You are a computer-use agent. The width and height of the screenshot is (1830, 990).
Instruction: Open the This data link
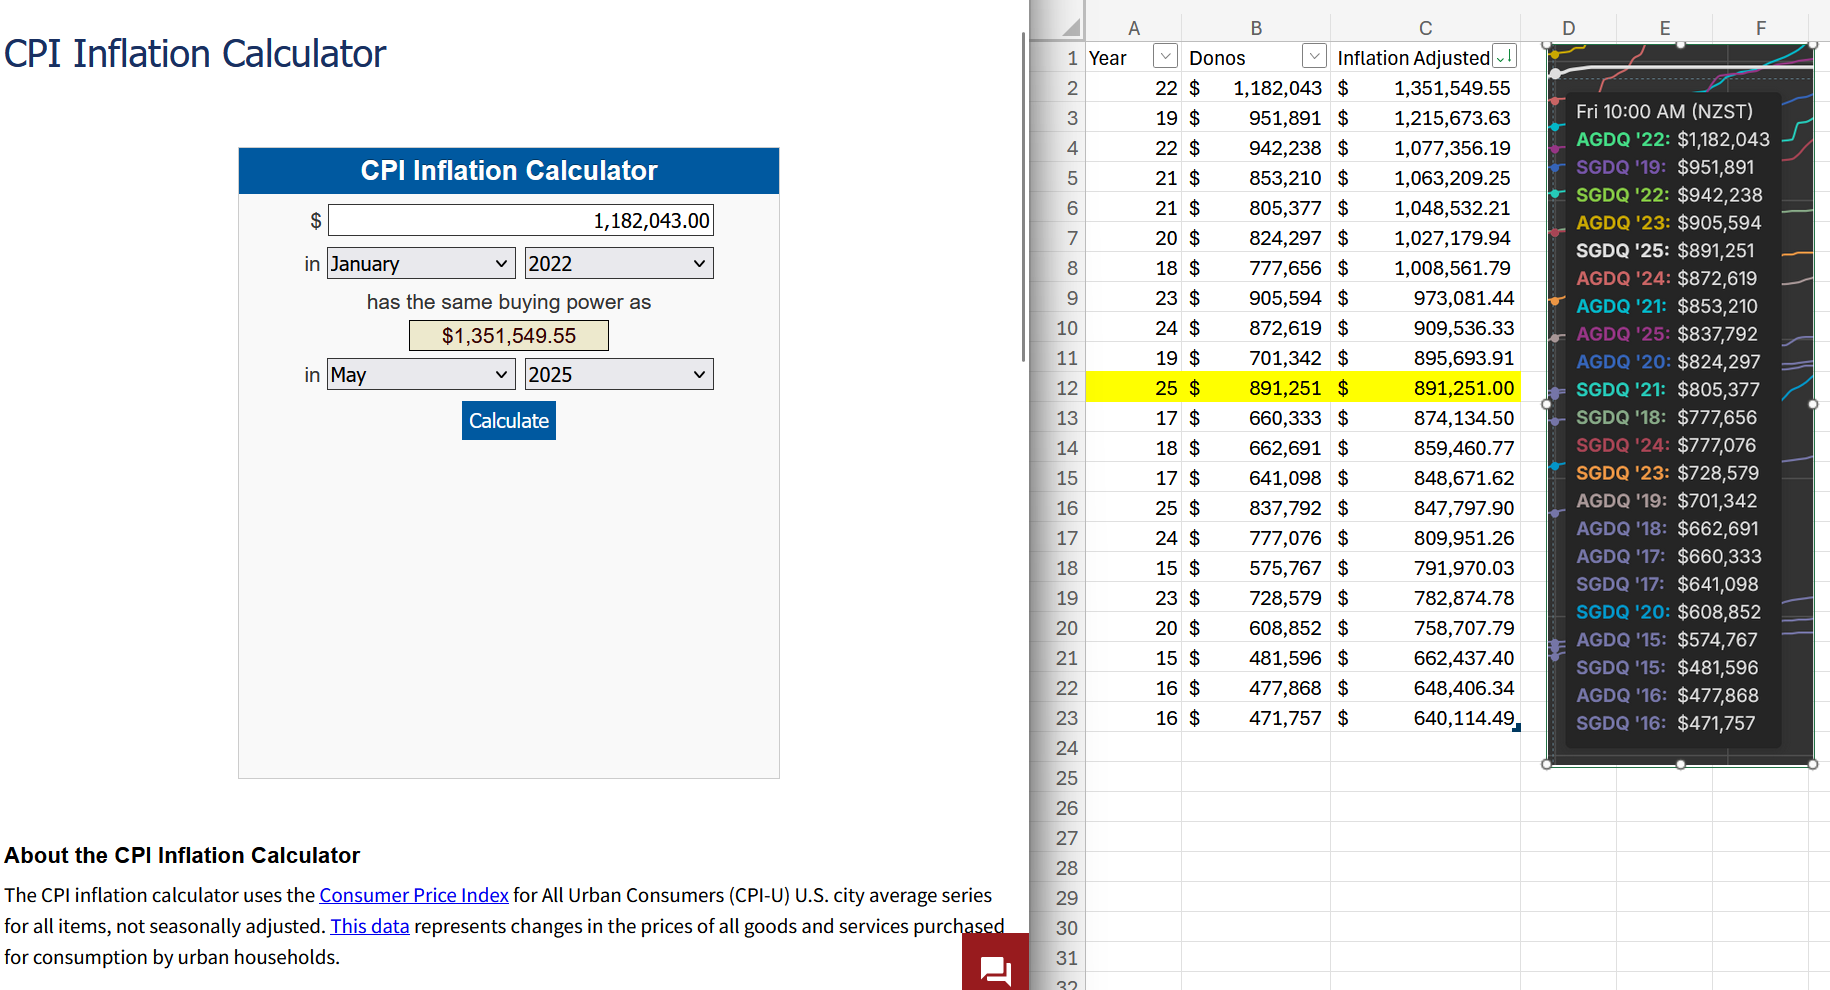(x=370, y=926)
